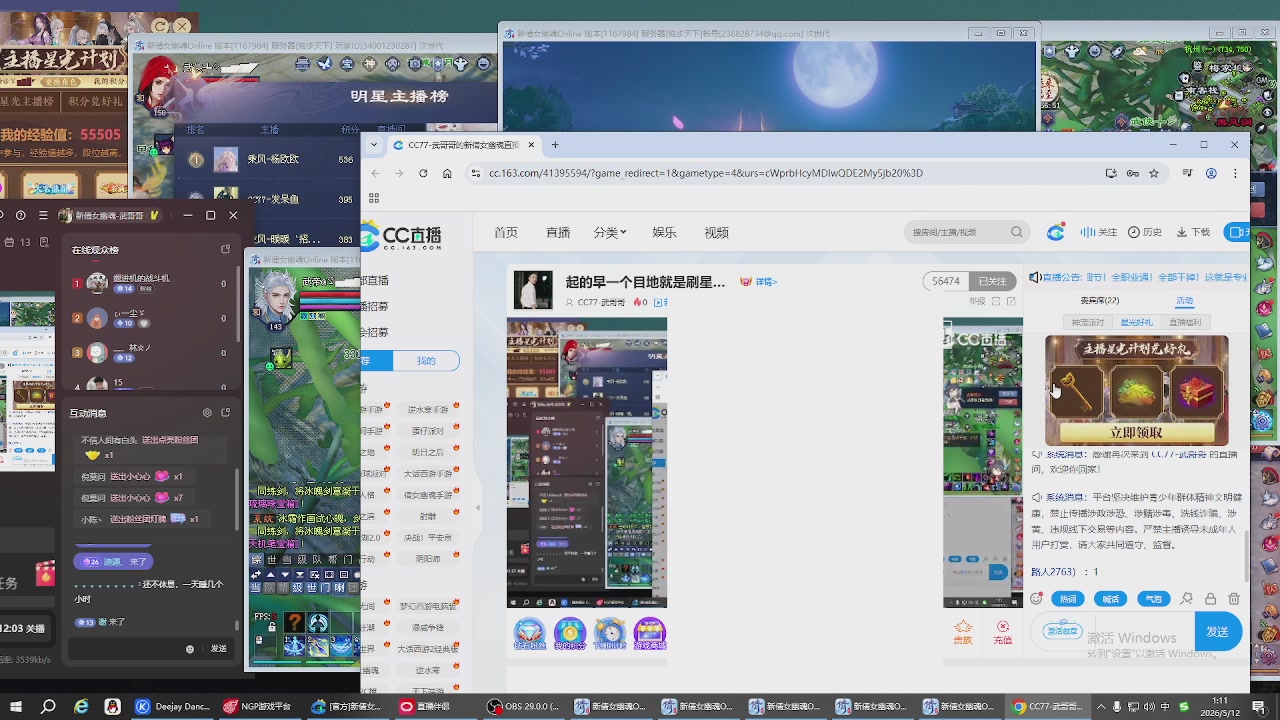Image resolution: width=1280 pixels, height=720 pixels.
Task: Select the 直播福利 sub-tab
Action: pos(1185,322)
